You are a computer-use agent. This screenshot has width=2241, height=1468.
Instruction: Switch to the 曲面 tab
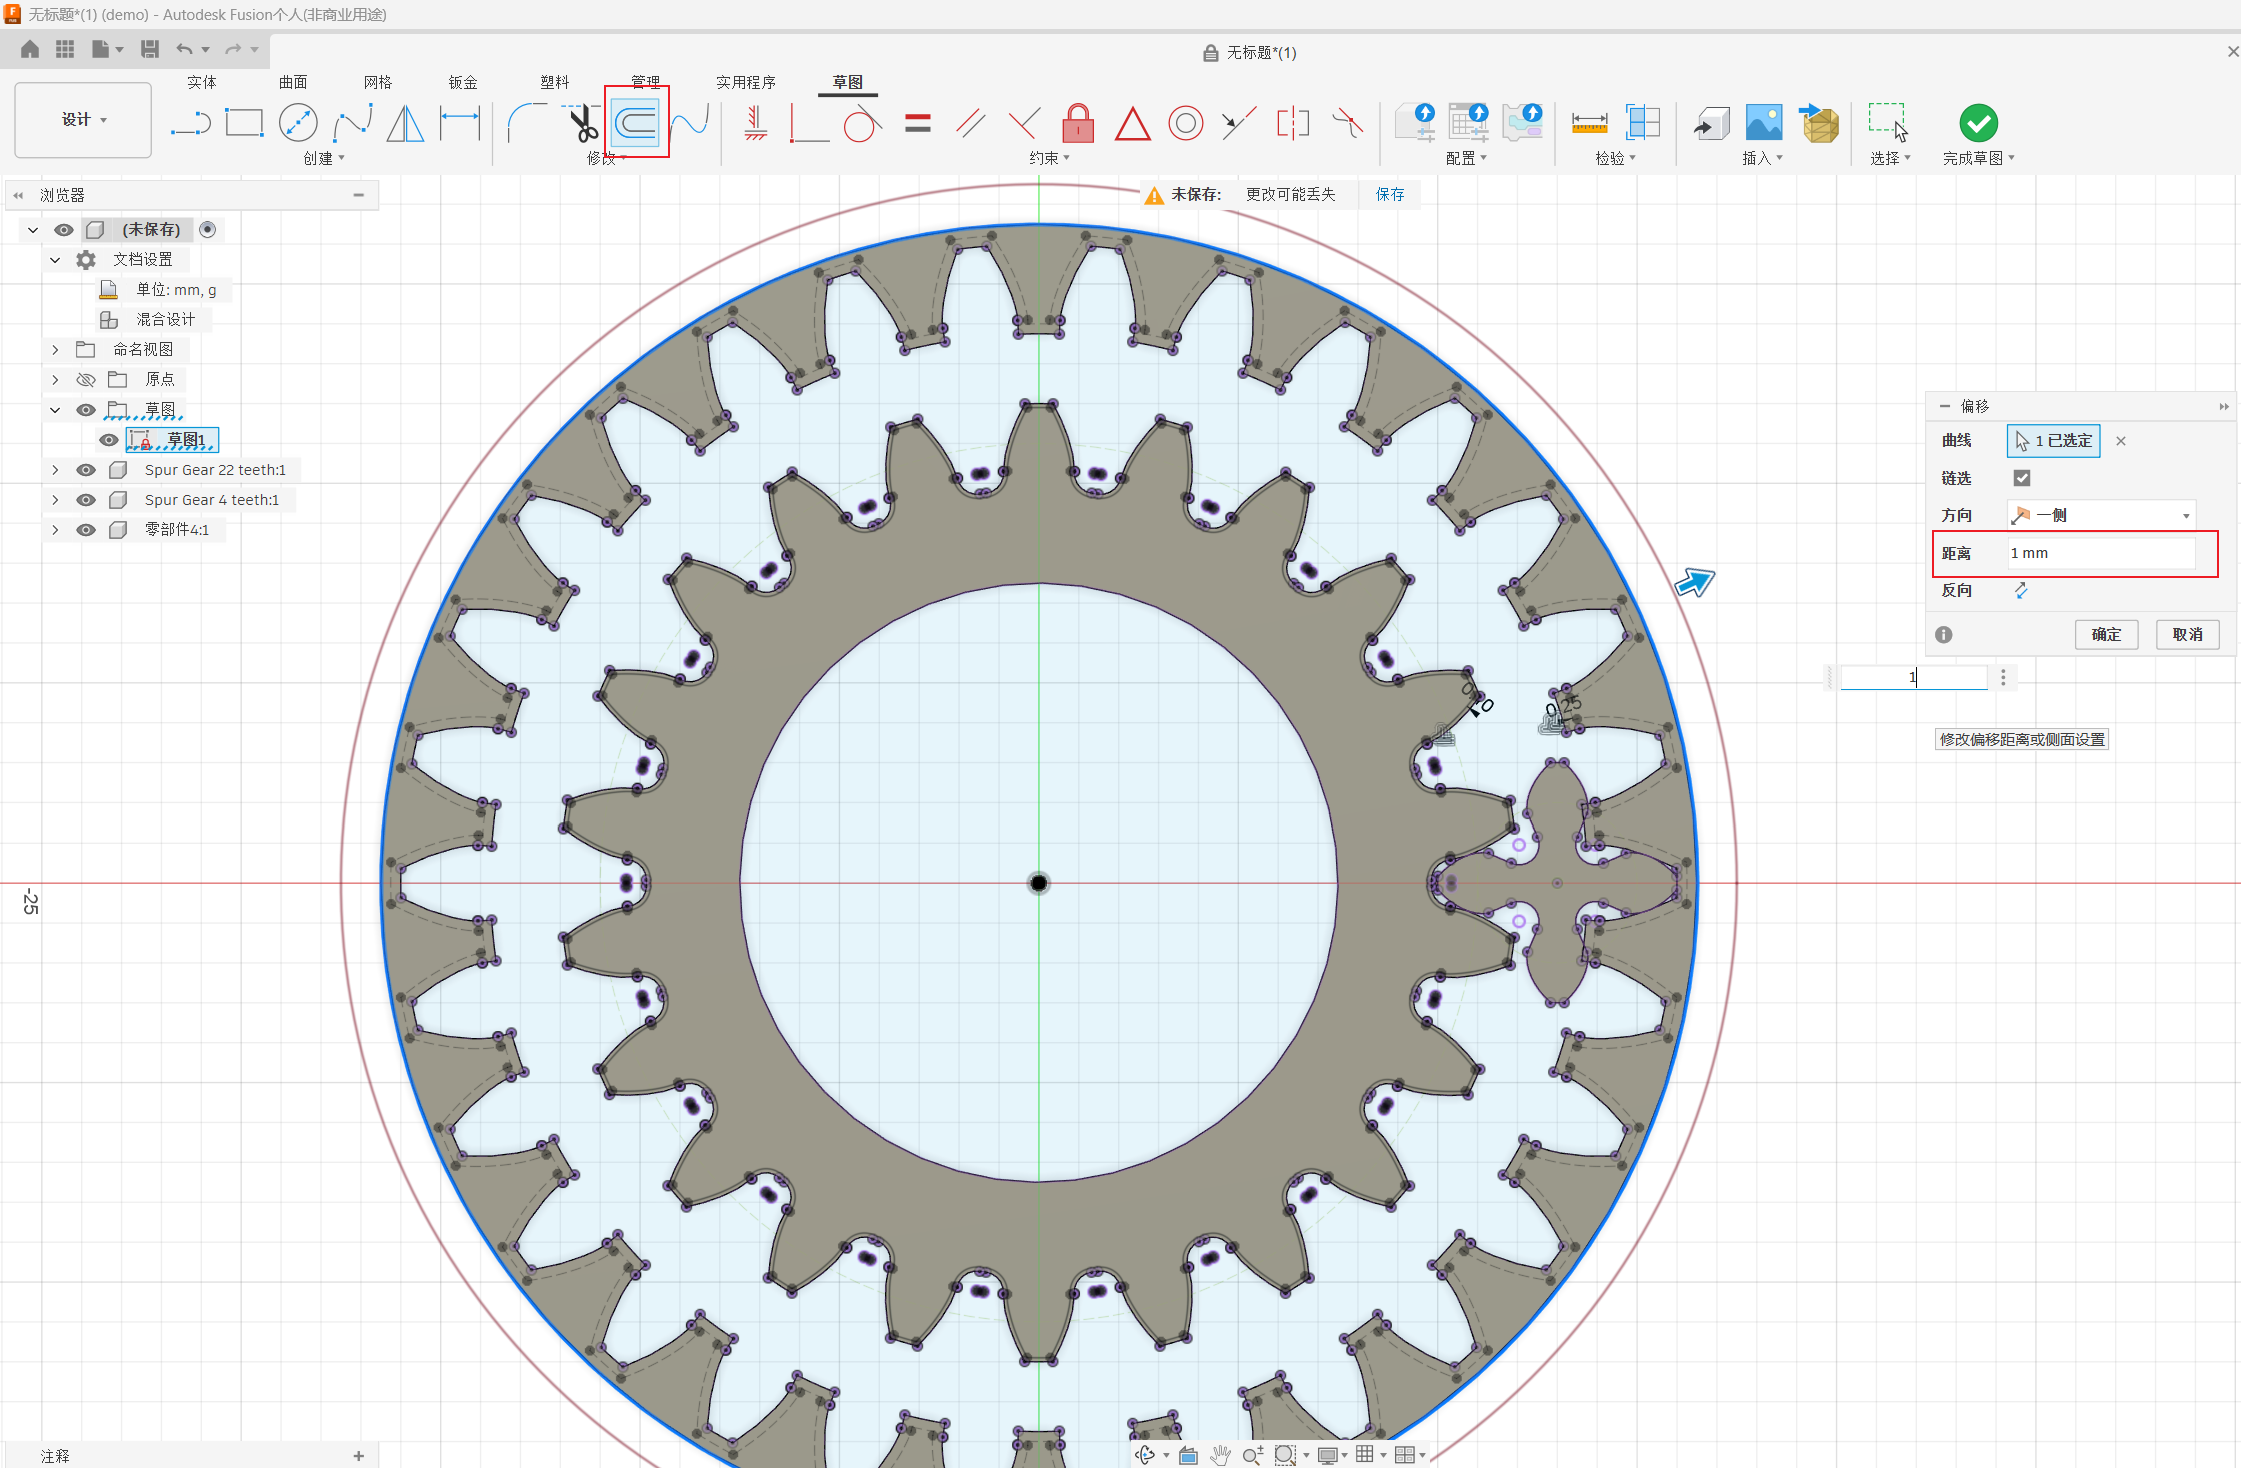click(293, 82)
